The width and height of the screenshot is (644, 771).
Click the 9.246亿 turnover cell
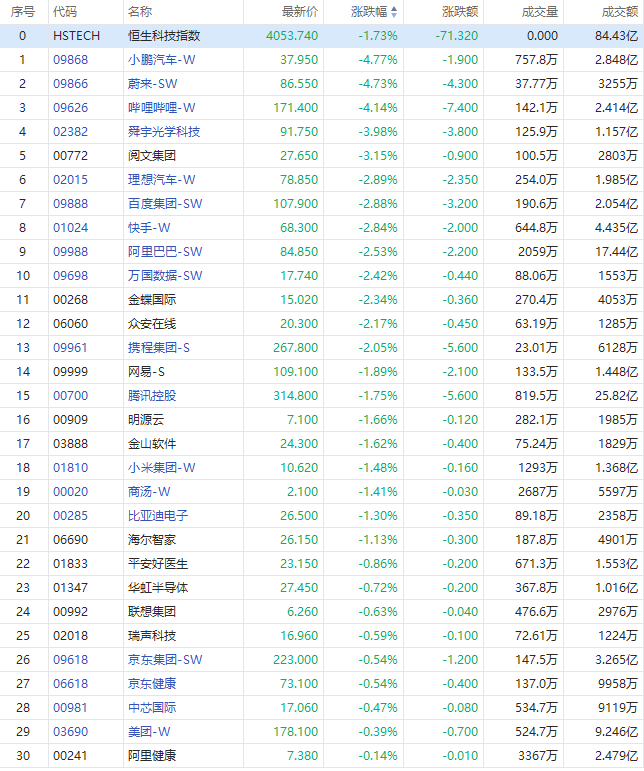point(616,732)
